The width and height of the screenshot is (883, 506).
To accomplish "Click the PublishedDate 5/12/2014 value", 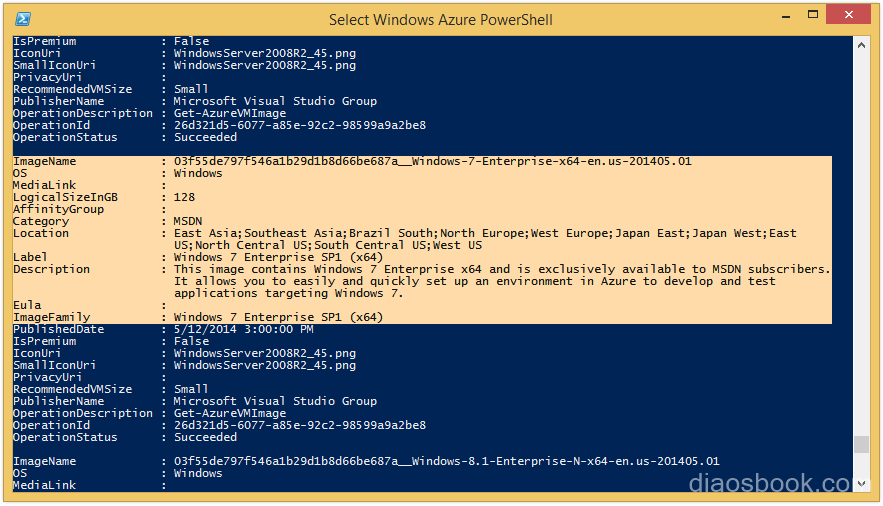I will (x=243, y=329).
